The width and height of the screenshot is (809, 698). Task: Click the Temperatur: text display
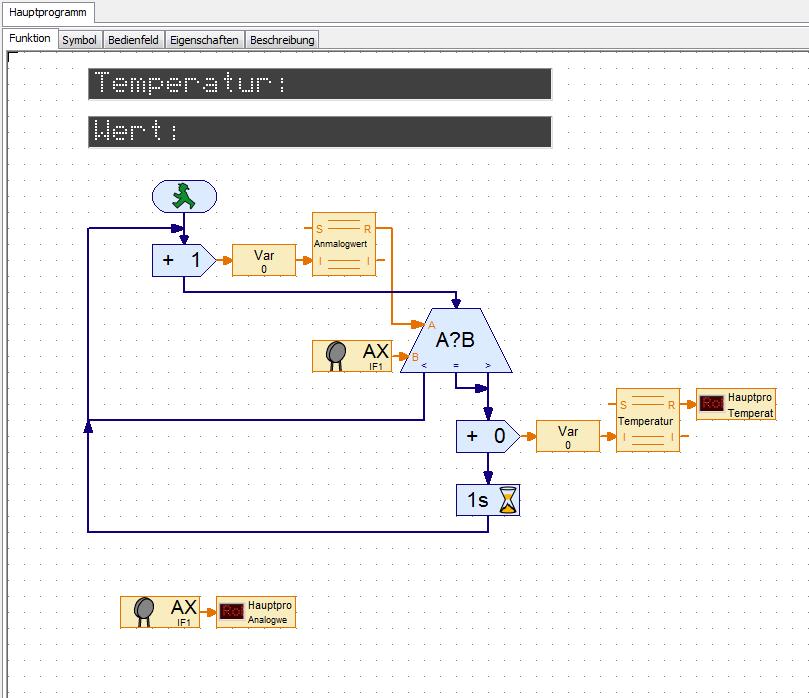pyautogui.click(x=319, y=84)
